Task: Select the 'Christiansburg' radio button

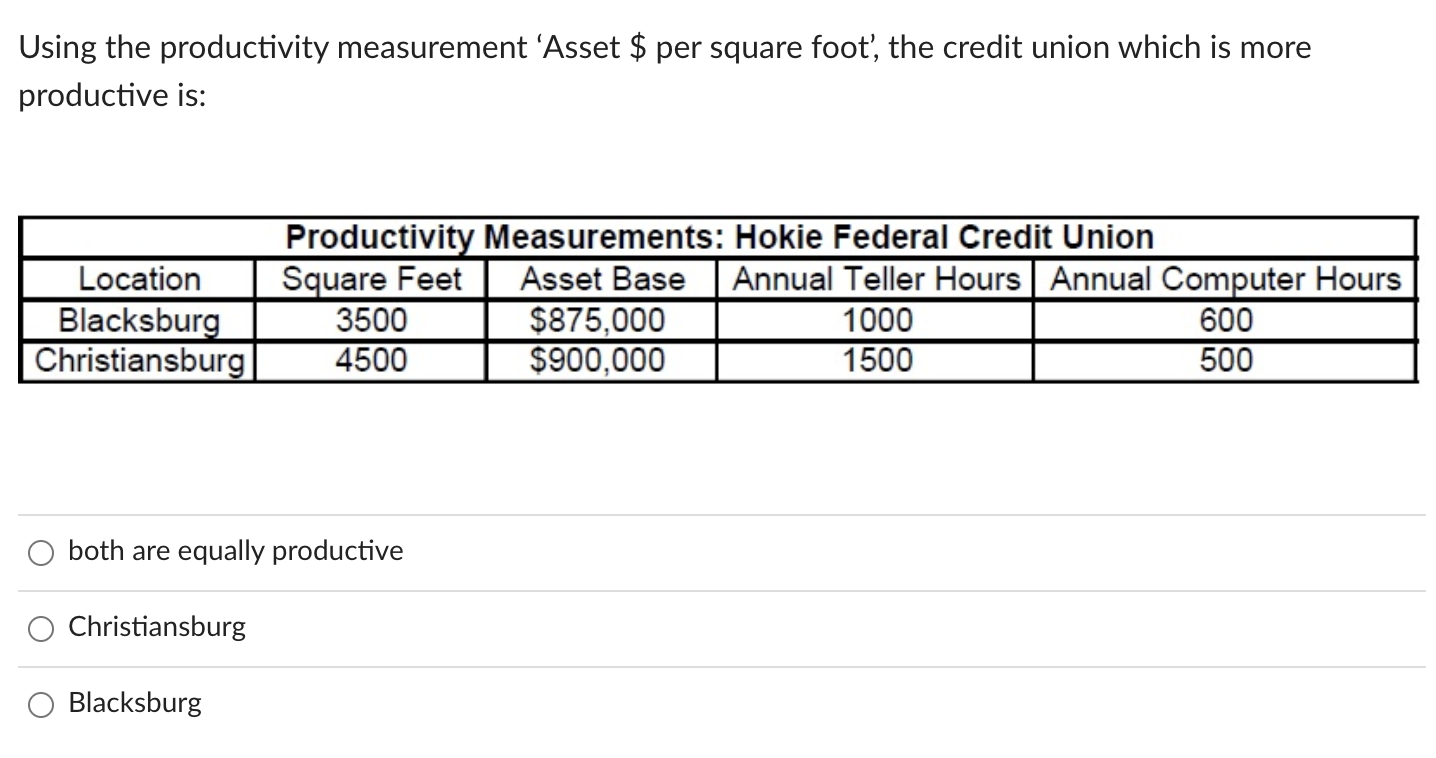Action: pyautogui.click(x=40, y=628)
